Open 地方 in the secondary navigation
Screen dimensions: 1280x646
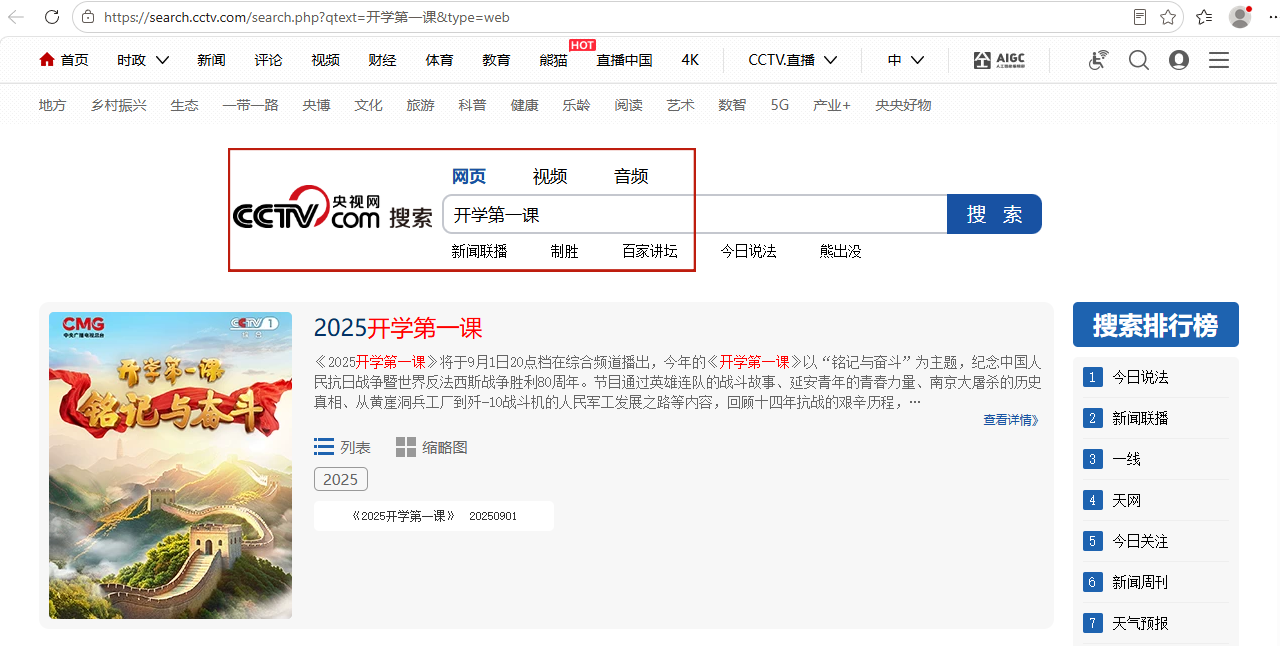pyautogui.click(x=53, y=105)
